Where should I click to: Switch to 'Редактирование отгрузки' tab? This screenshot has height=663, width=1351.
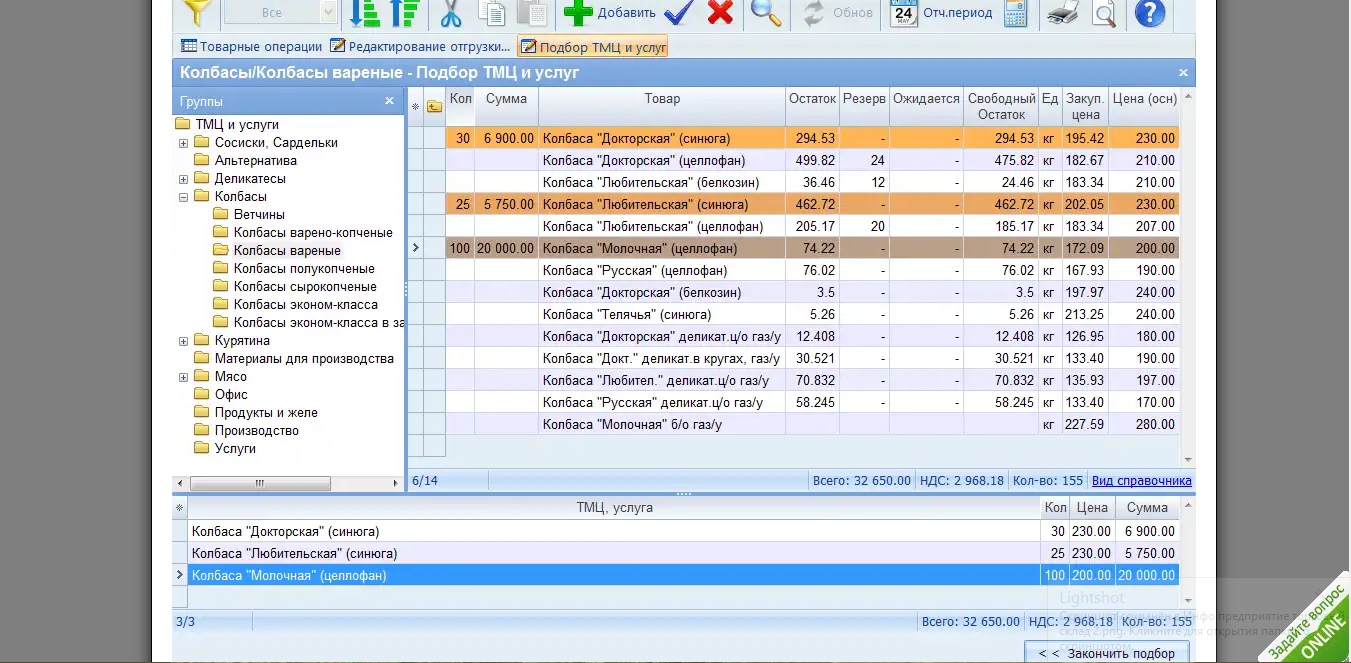coord(420,46)
